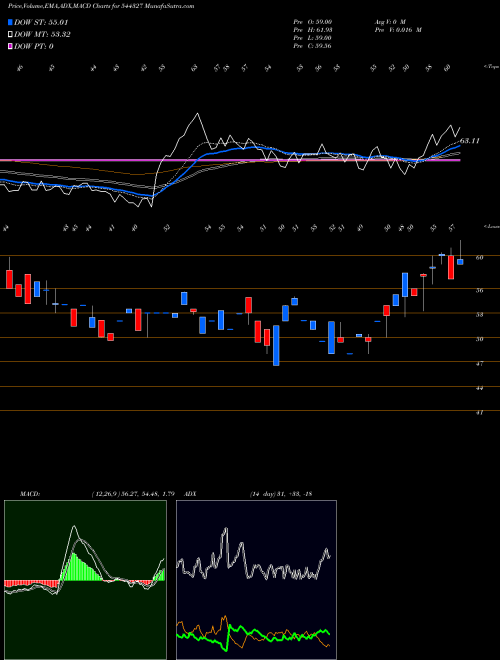Click the 'Pre V: 0.016 M' volume text
The height and width of the screenshot is (660, 500).
point(398,30)
